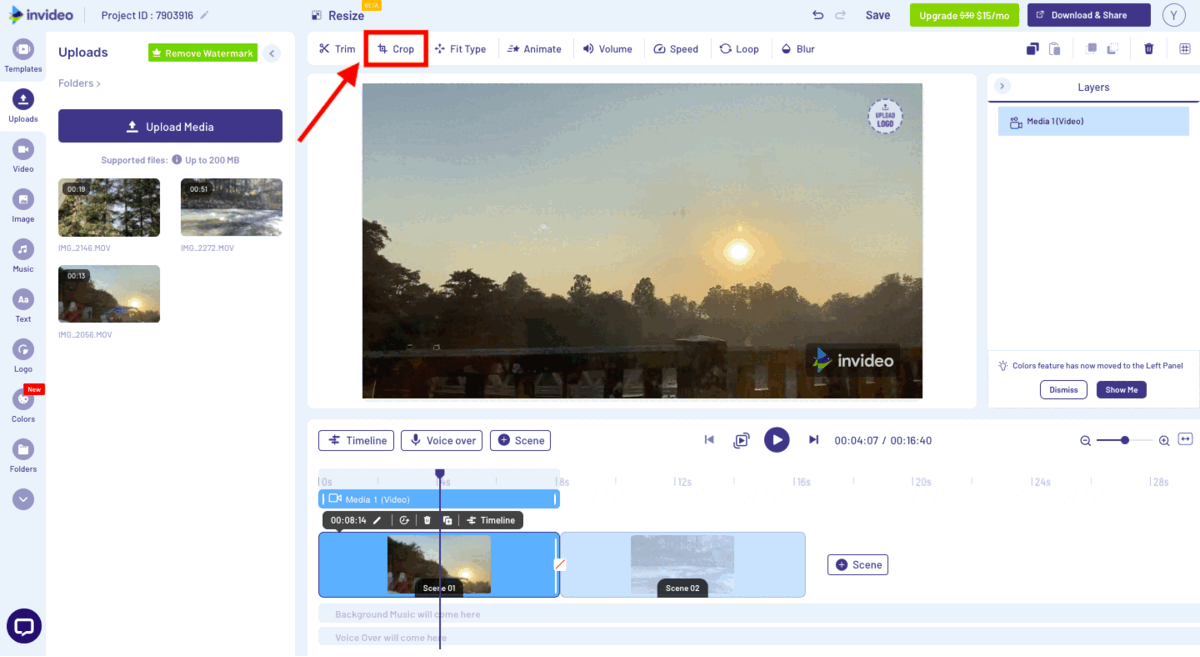Open the Animate options
Viewport: 1200px width, 657px height.
pos(535,48)
